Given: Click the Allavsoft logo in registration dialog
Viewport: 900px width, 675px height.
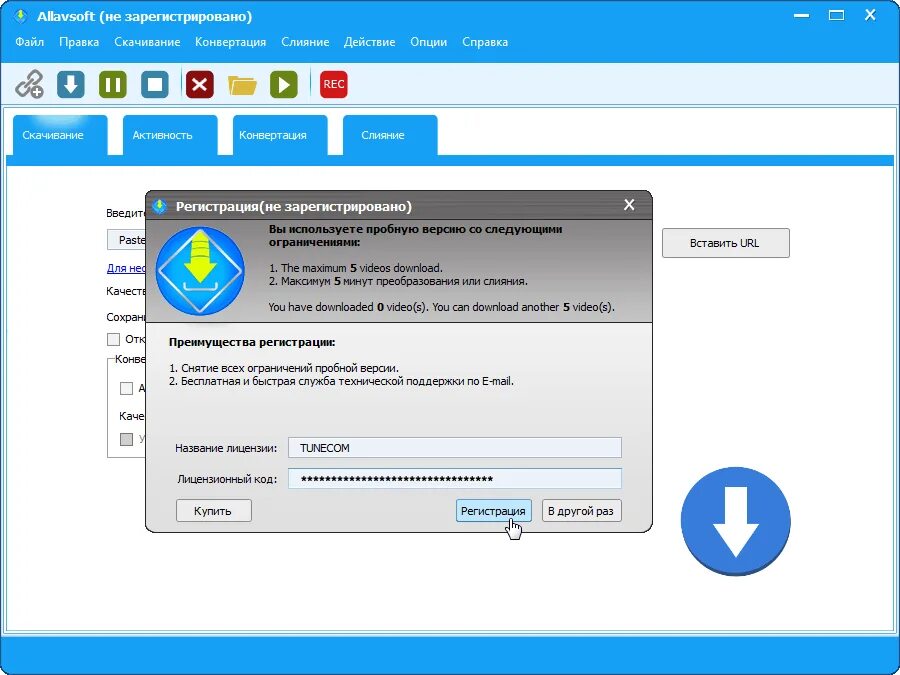Looking at the screenshot, I should click(x=200, y=270).
